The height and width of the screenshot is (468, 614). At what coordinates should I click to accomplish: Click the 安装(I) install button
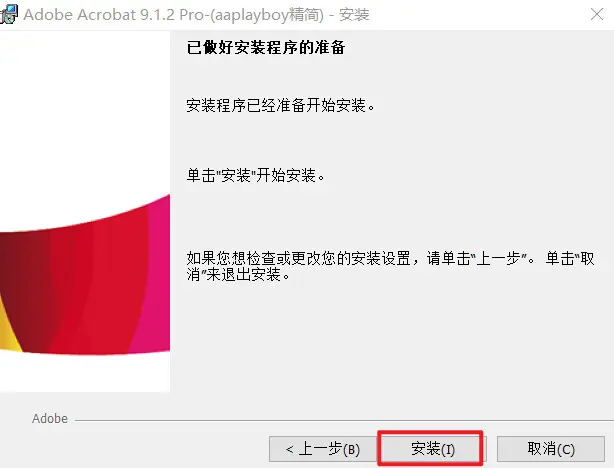coord(432,449)
